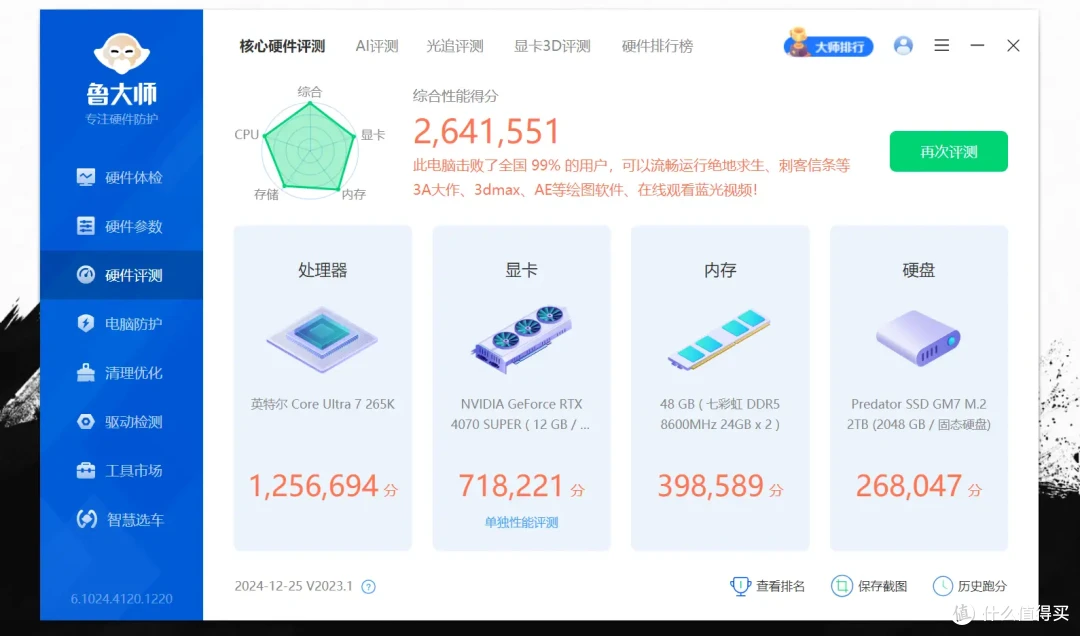This screenshot has width=1080, height=636.
Task: Click the 保存截图 crop icon
Action: (841, 586)
